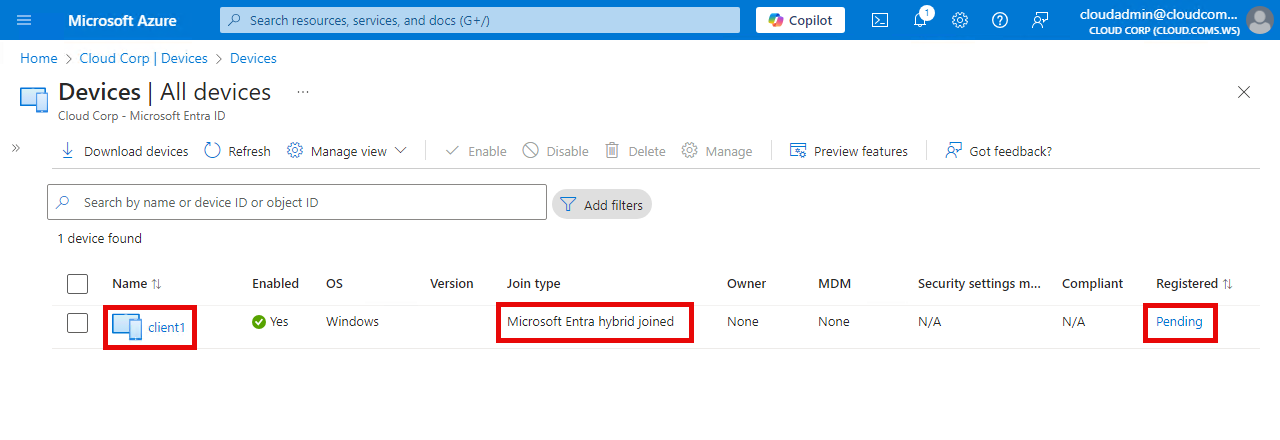Click the Join type column header

[x=534, y=284]
